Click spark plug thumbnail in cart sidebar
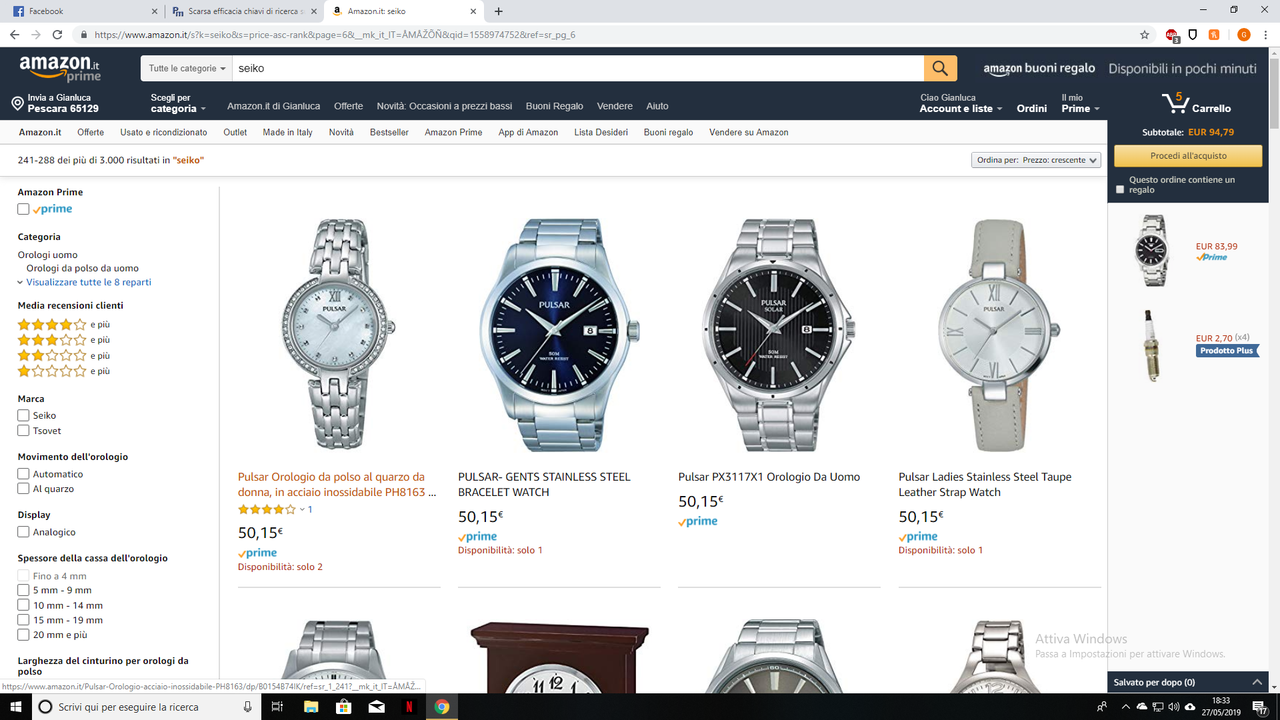This screenshot has height=720, width=1280. (x=1150, y=345)
